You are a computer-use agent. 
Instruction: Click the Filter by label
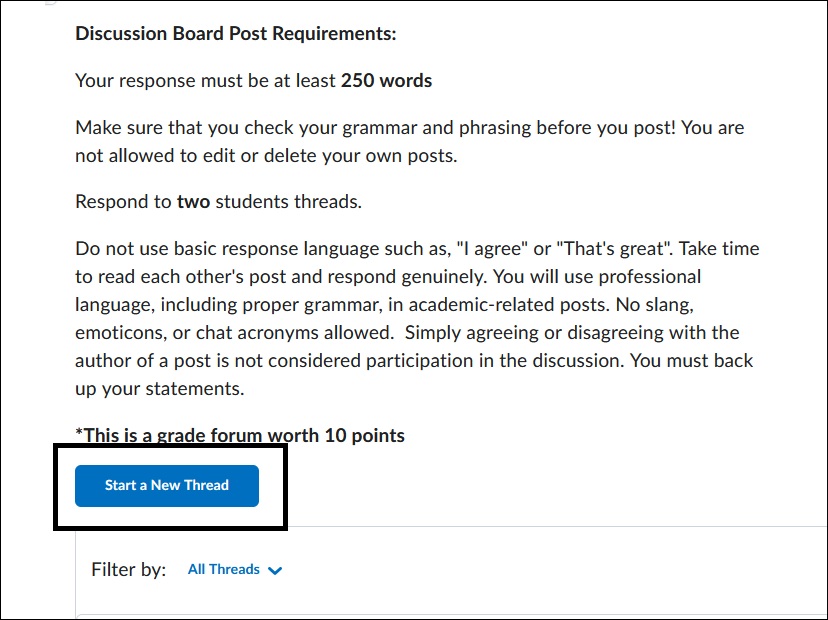point(128,569)
